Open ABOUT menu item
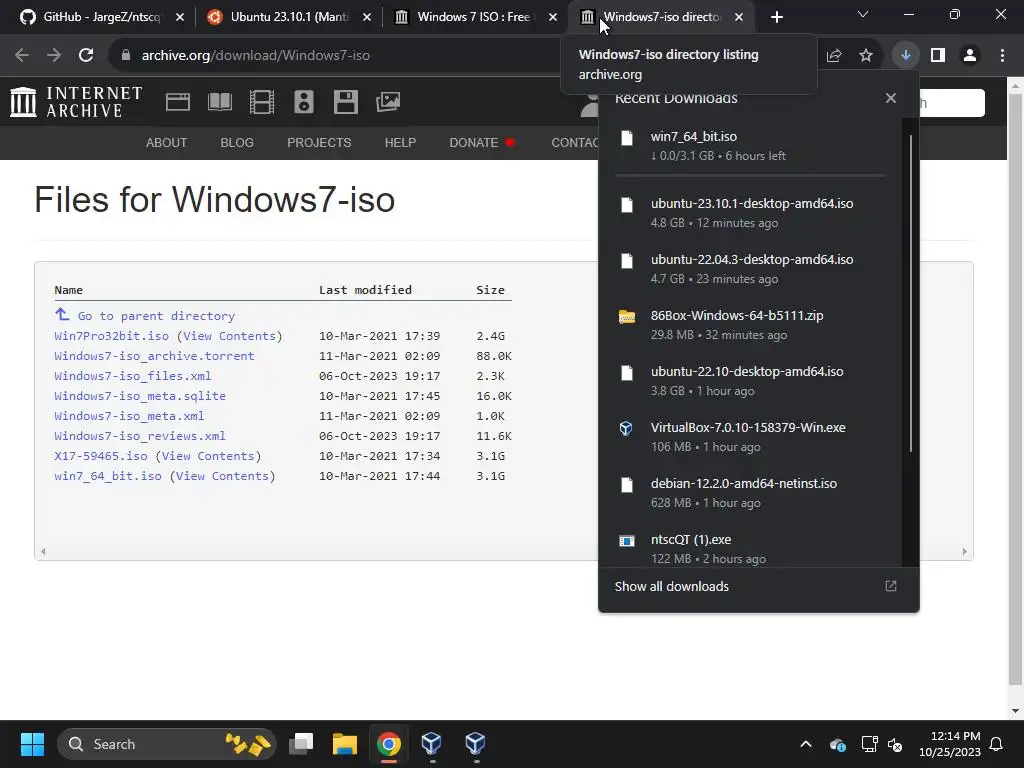The height and width of the screenshot is (768, 1024). (x=167, y=142)
